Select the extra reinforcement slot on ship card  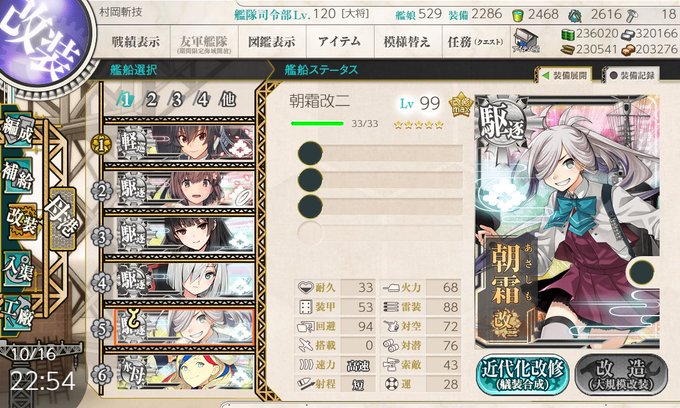click(x=641, y=272)
